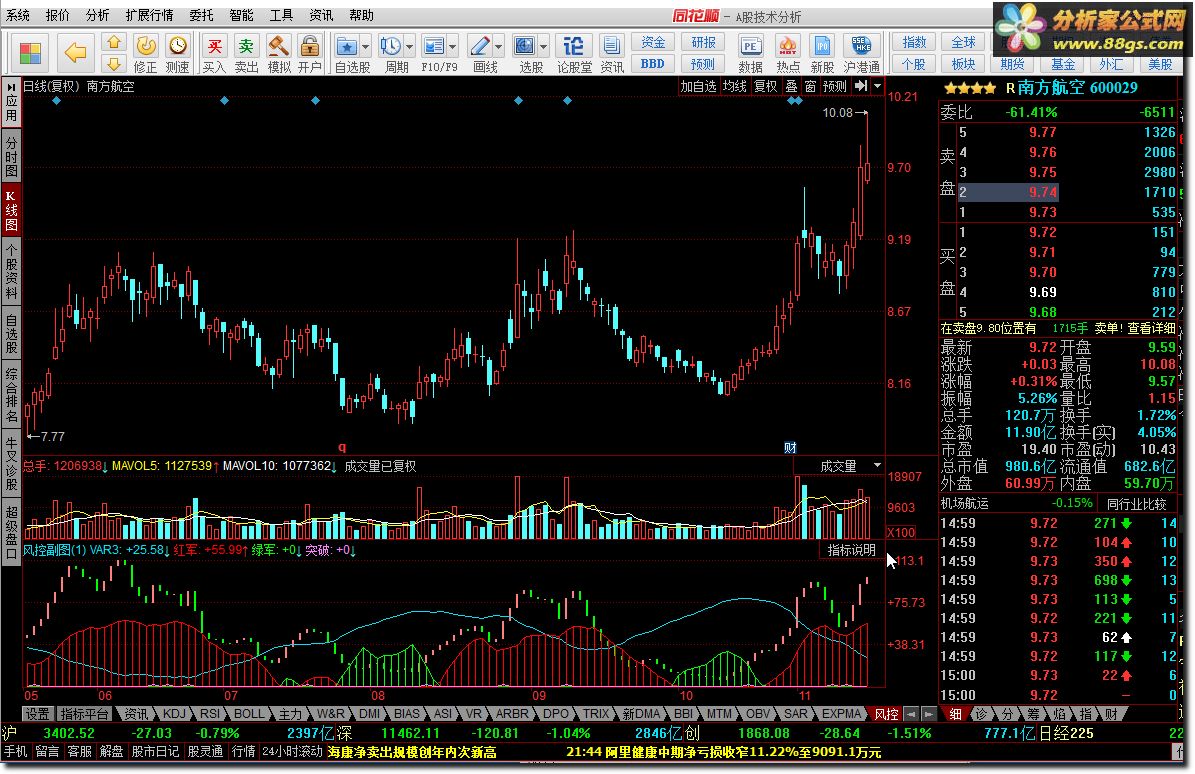
Task: Open 股市日记 in the bottom bar
Action: coord(155,752)
